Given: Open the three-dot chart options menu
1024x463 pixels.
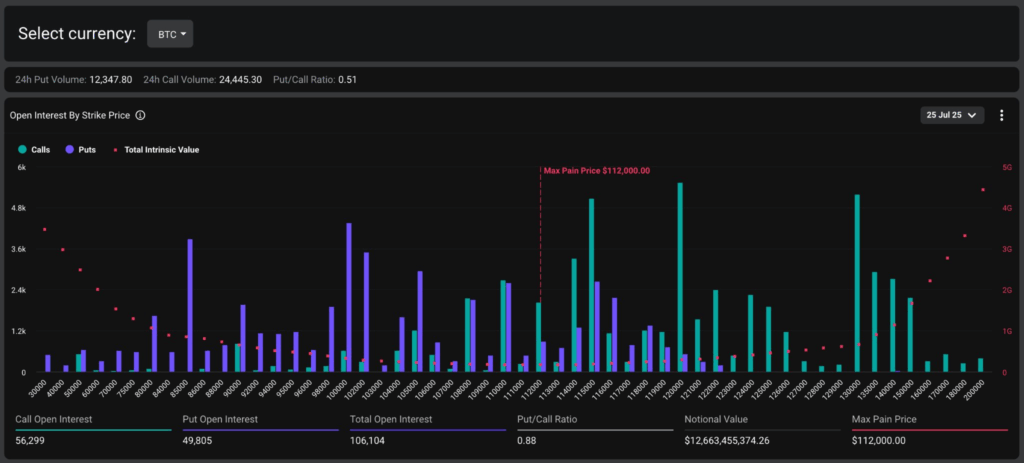Looking at the screenshot, I should pos(1001,116).
